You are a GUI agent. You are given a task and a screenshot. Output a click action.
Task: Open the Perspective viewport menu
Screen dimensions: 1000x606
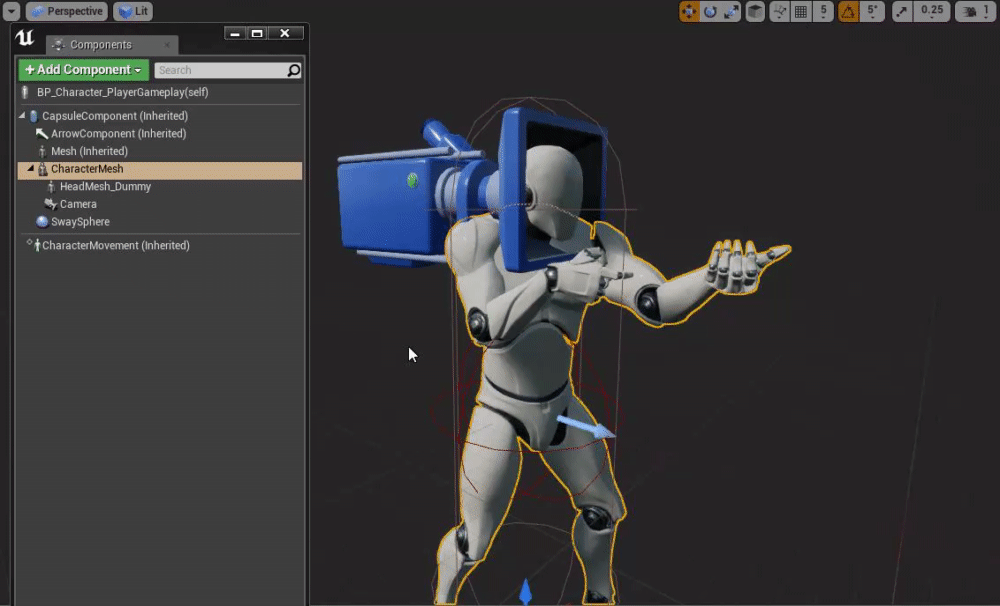point(66,12)
